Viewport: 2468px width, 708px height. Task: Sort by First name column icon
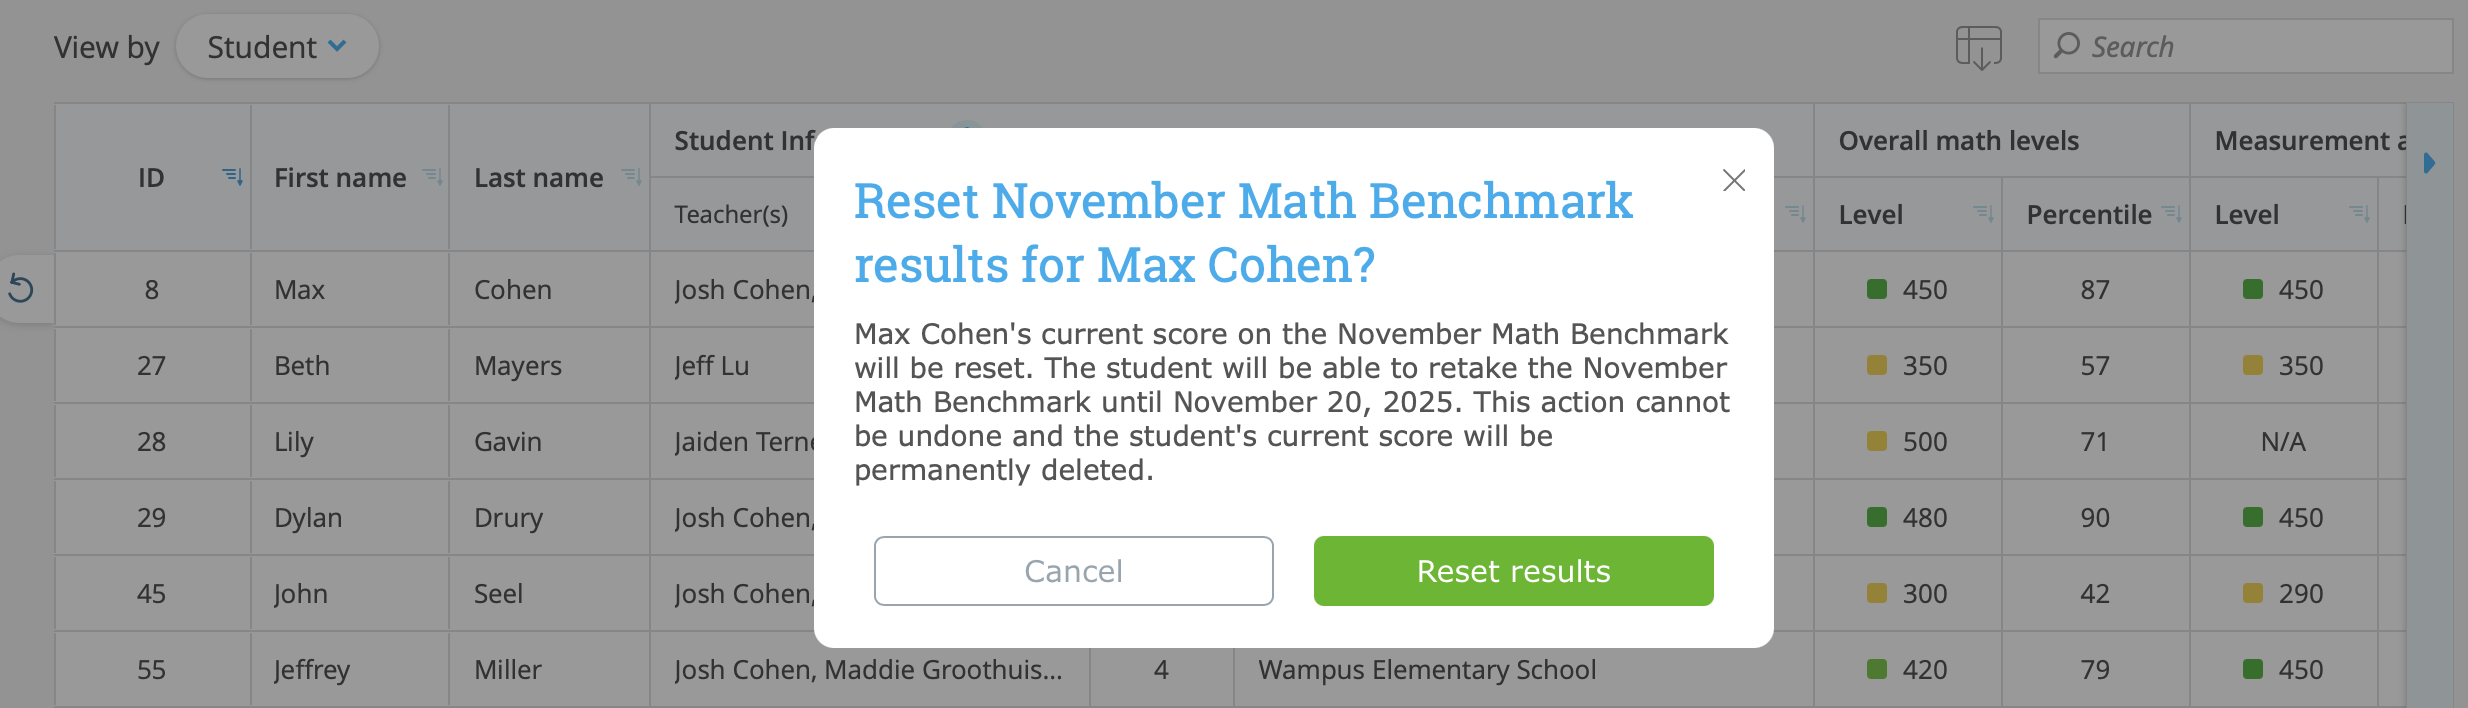point(432,177)
